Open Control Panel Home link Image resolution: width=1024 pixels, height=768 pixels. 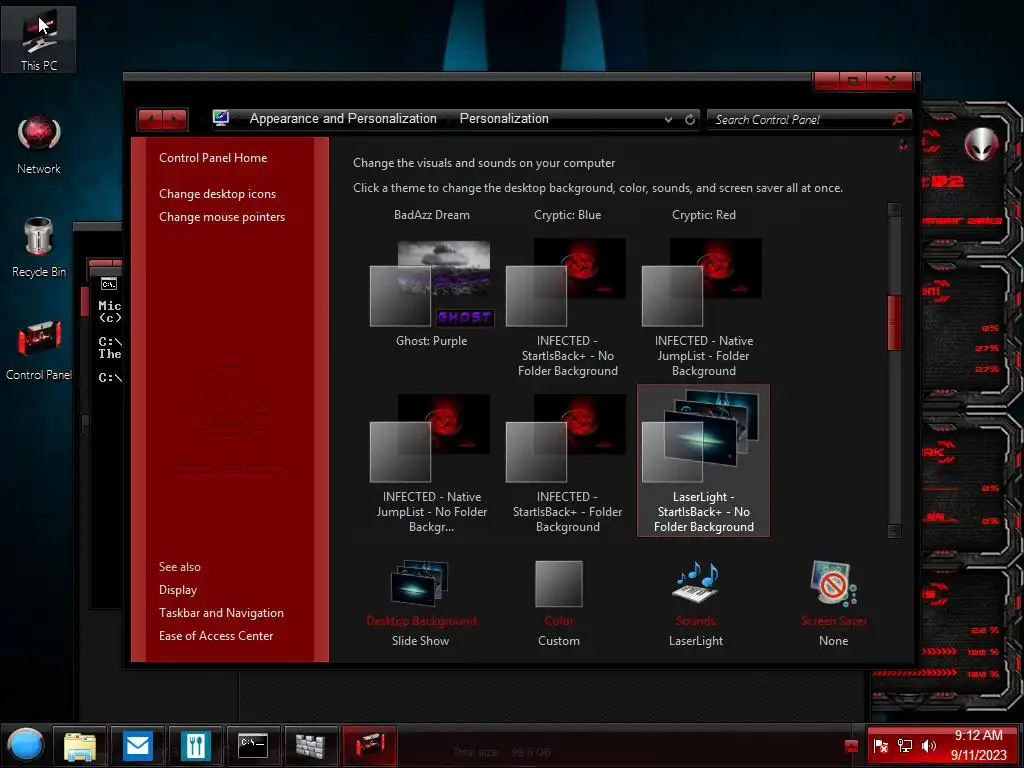213,157
